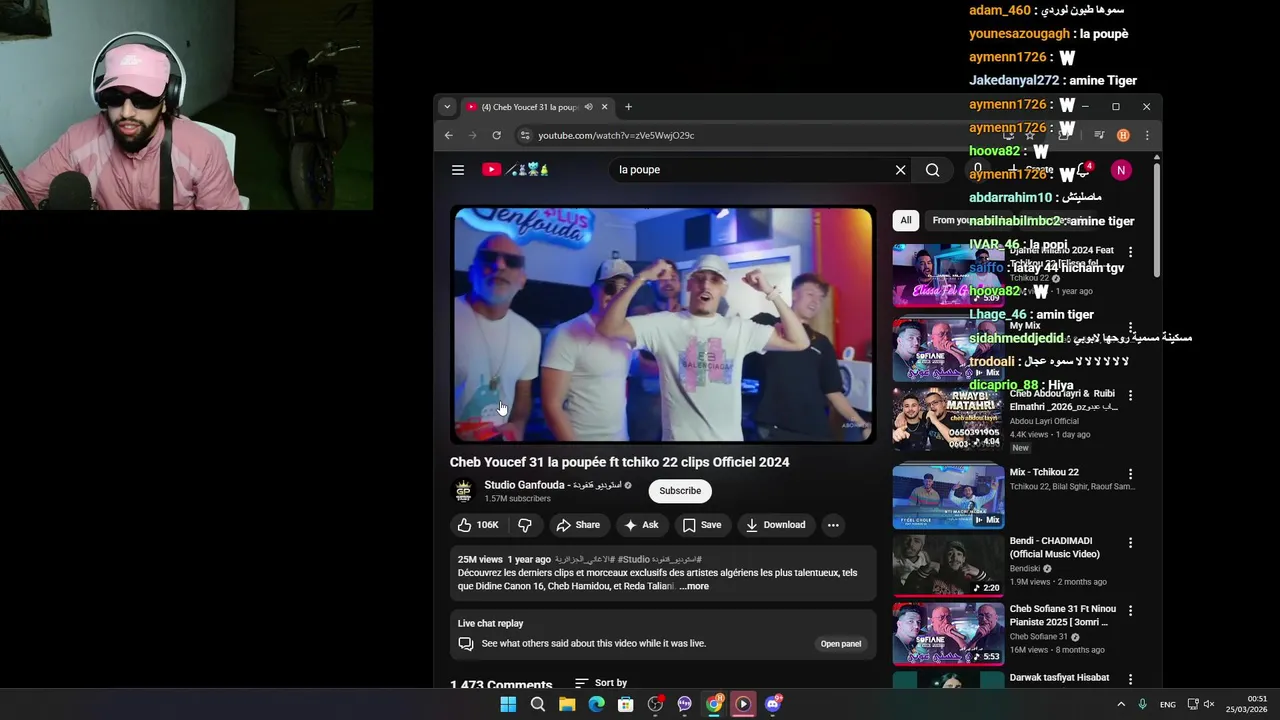Open more actions ellipsis beside Download
The image size is (1280, 720).
833,525
